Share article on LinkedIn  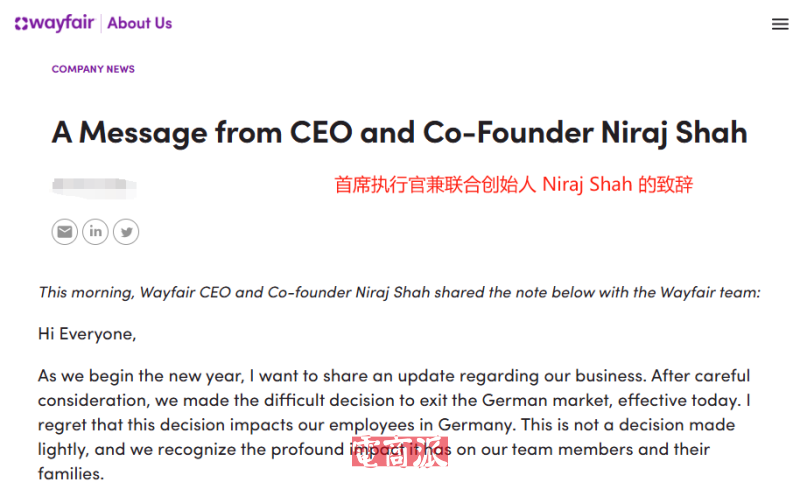[95, 232]
